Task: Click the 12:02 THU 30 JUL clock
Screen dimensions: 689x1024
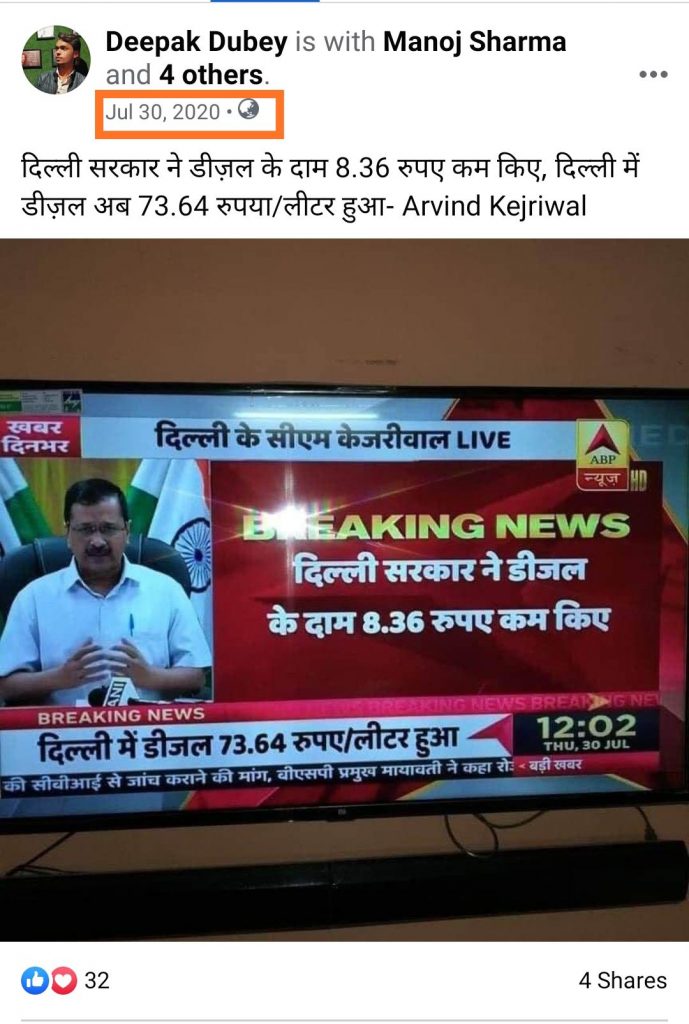Action: tap(586, 732)
